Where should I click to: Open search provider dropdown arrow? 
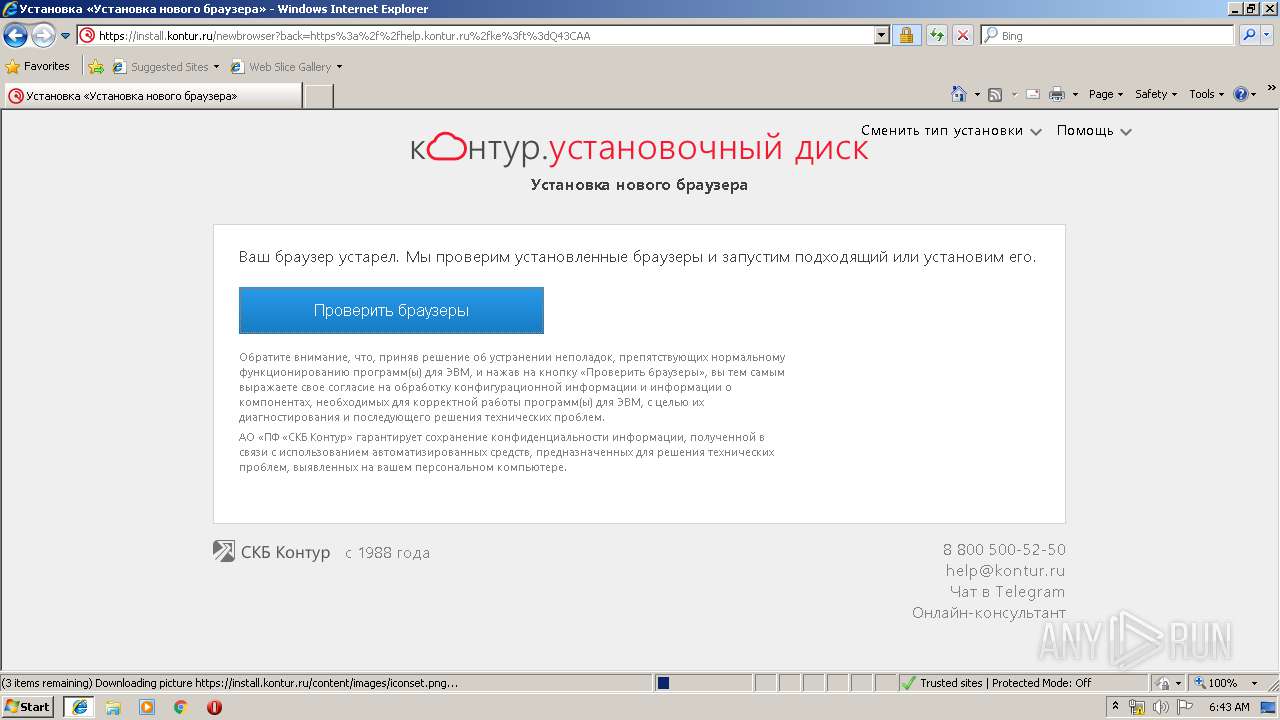[x=1267, y=35]
